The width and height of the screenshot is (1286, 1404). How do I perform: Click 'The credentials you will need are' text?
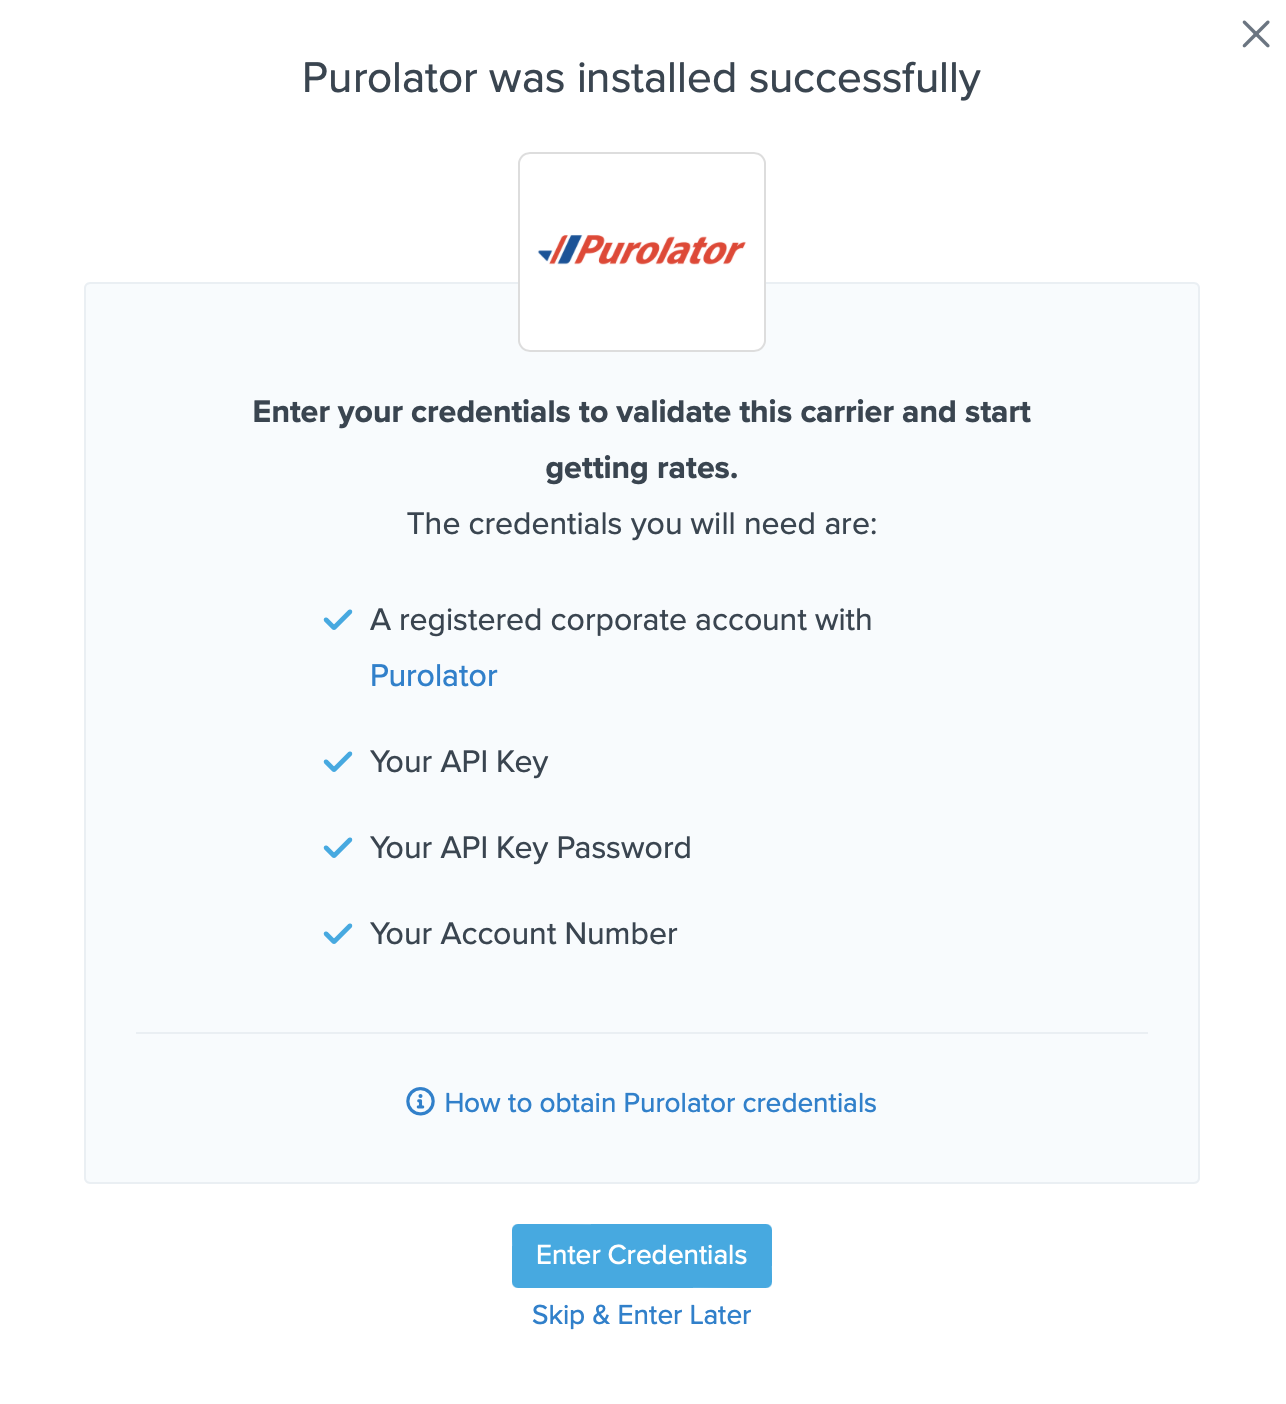(x=641, y=524)
